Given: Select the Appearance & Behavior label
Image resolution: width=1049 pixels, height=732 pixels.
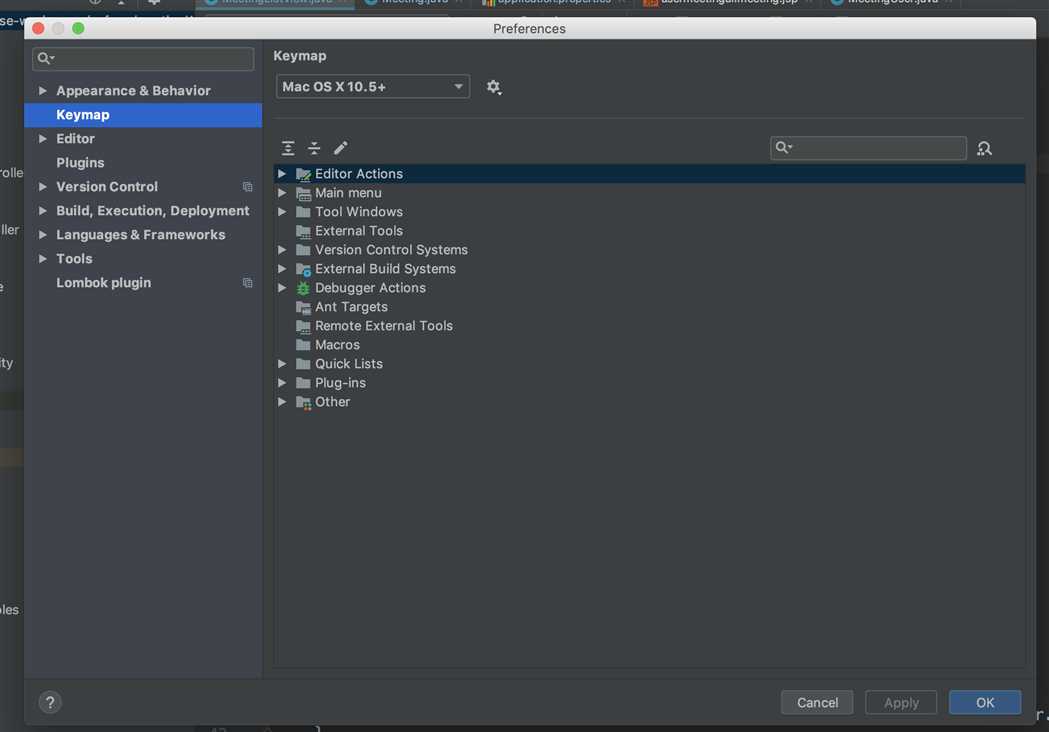Looking at the screenshot, I should [133, 90].
